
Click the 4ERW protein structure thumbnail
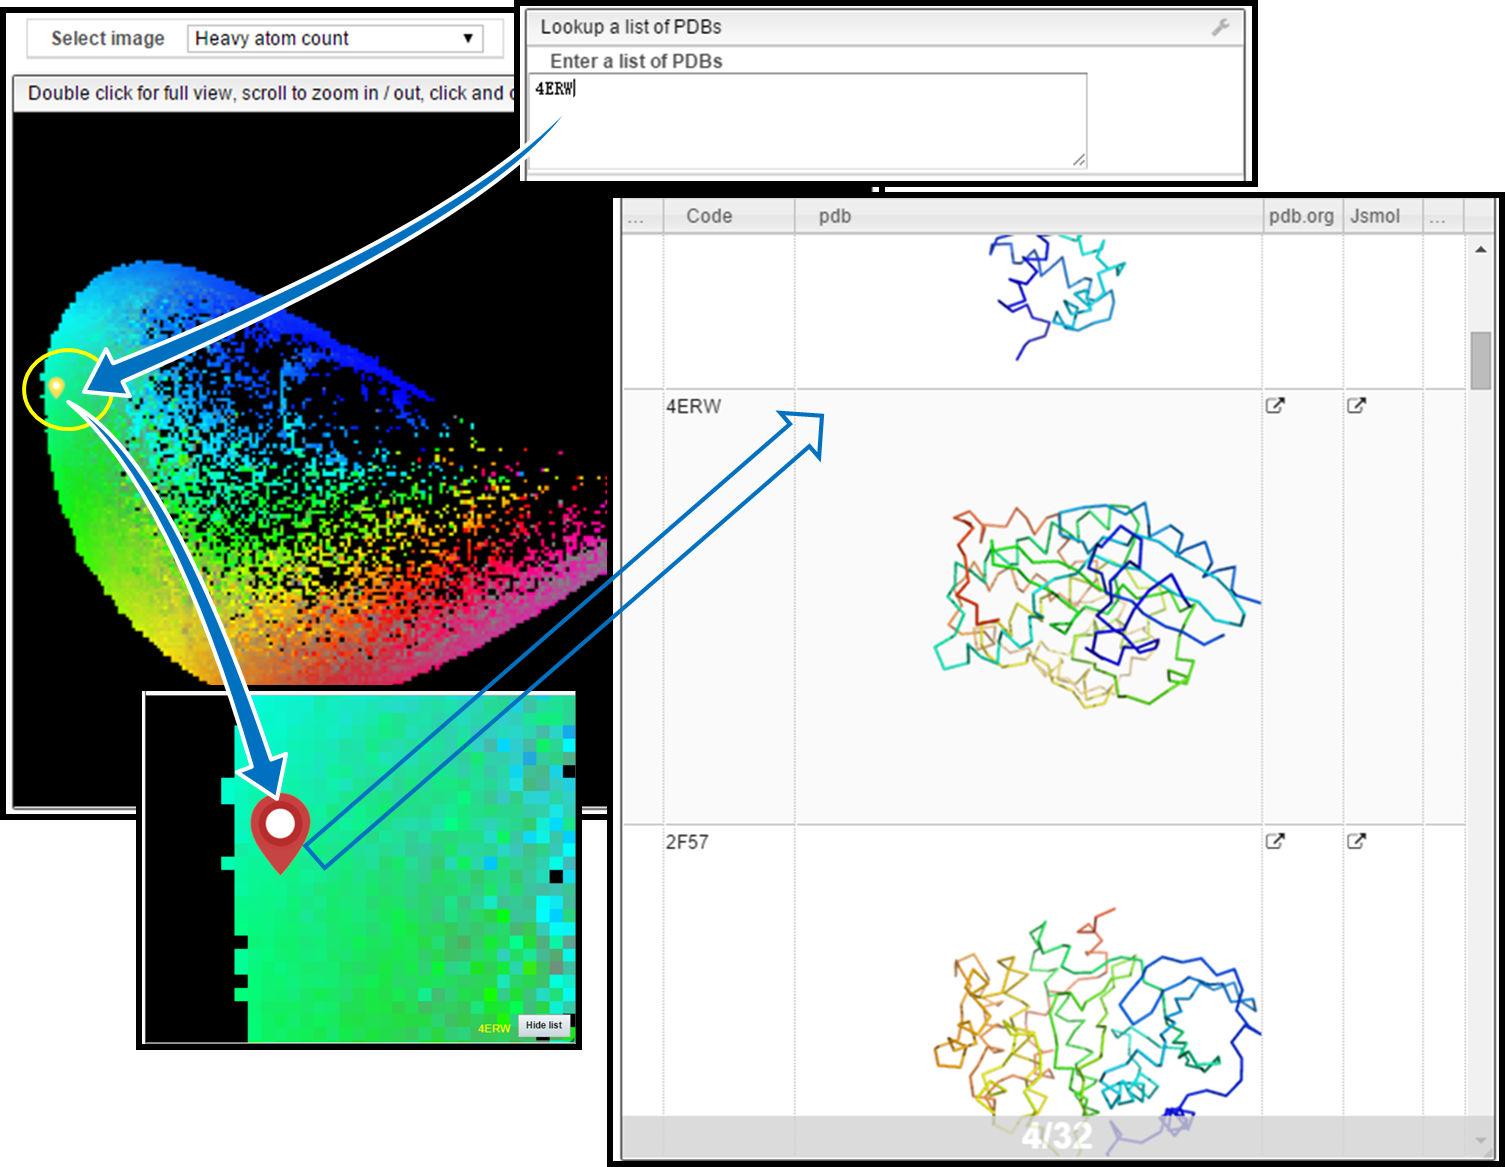point(1095,605)
